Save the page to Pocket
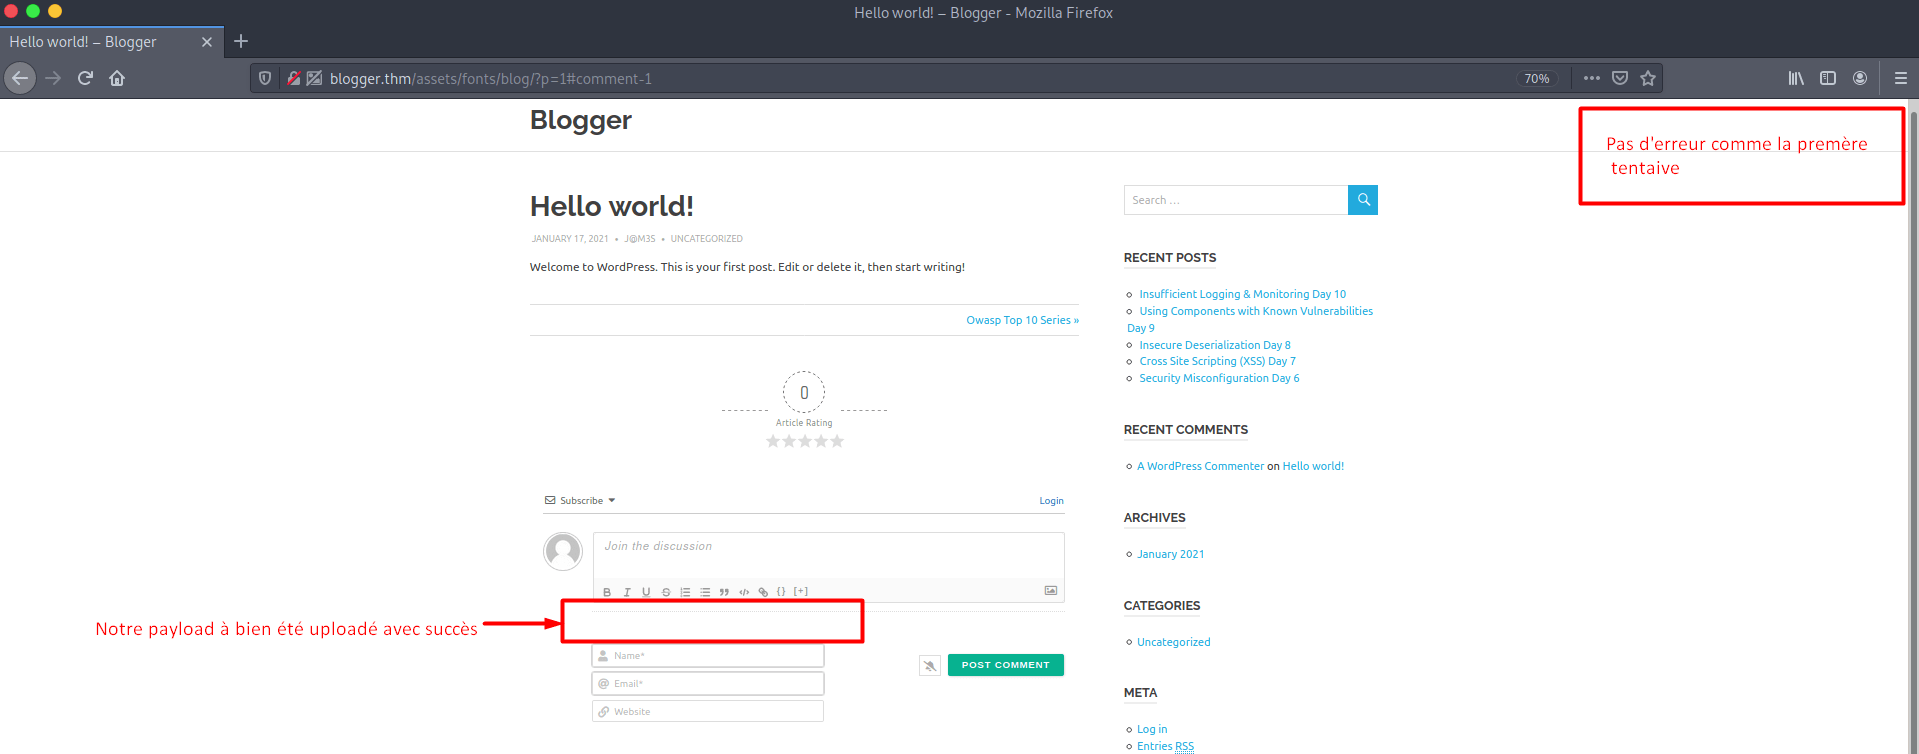Viewport: 1919px width, 754px height. 1620,78
